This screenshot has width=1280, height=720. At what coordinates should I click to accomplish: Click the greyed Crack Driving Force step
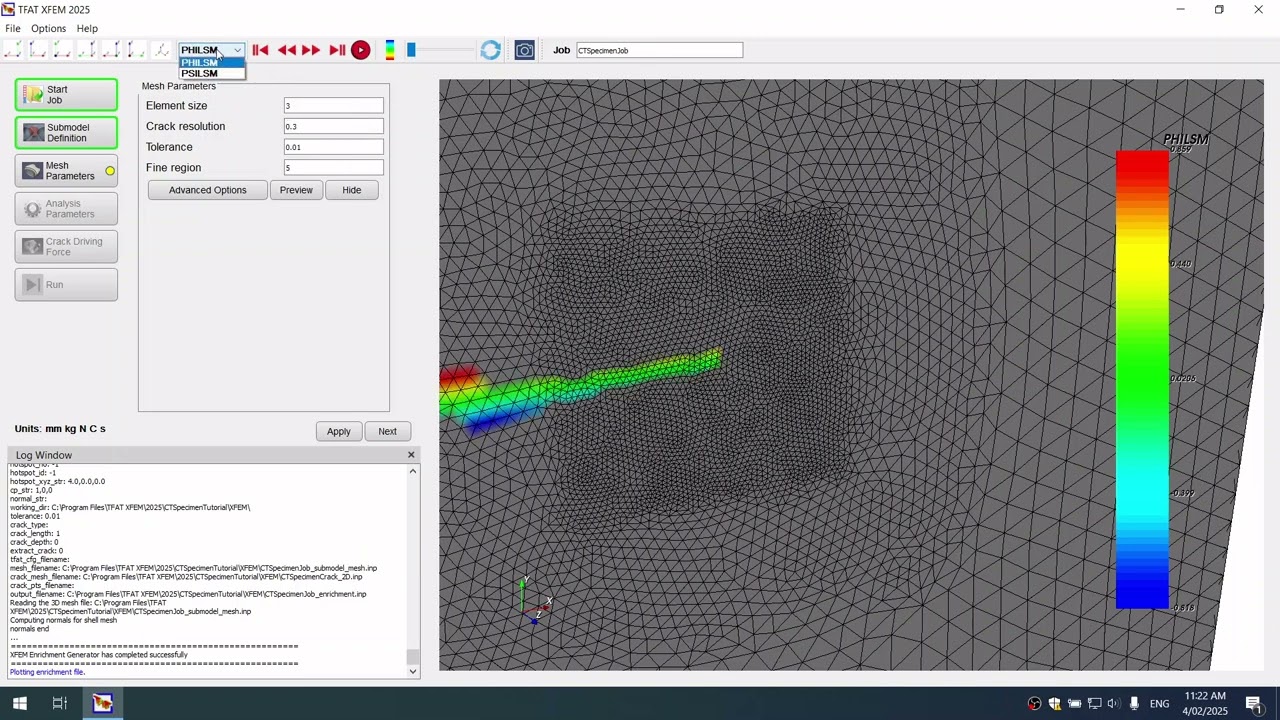[x=66, y=246]
